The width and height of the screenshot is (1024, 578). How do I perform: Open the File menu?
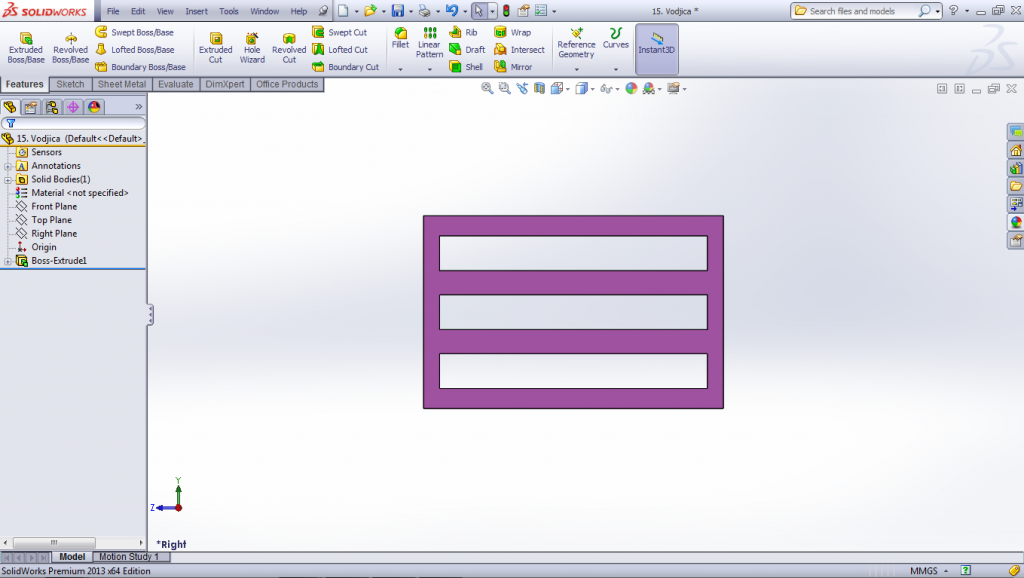pos(113,11)
